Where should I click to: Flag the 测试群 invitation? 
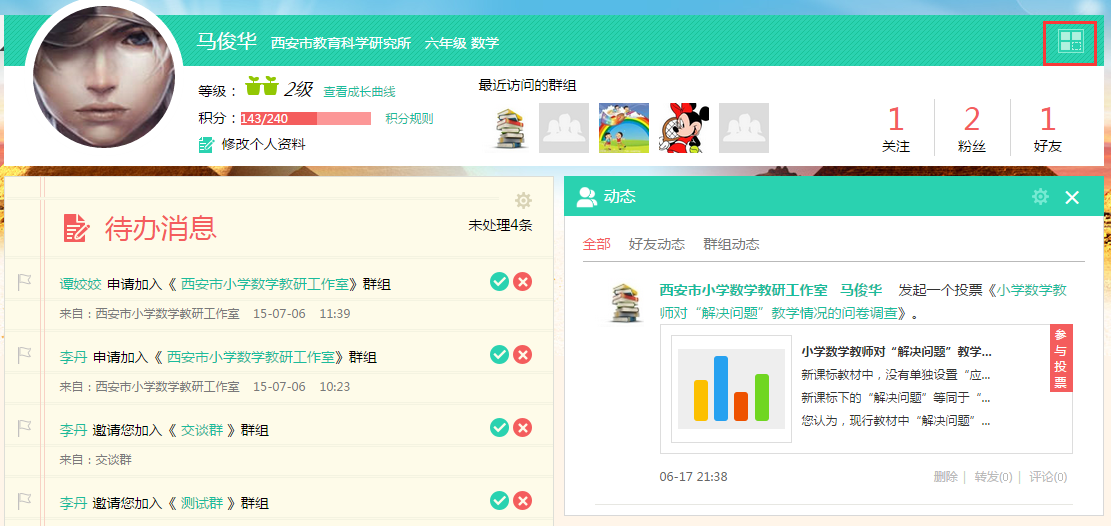[24, 501]
